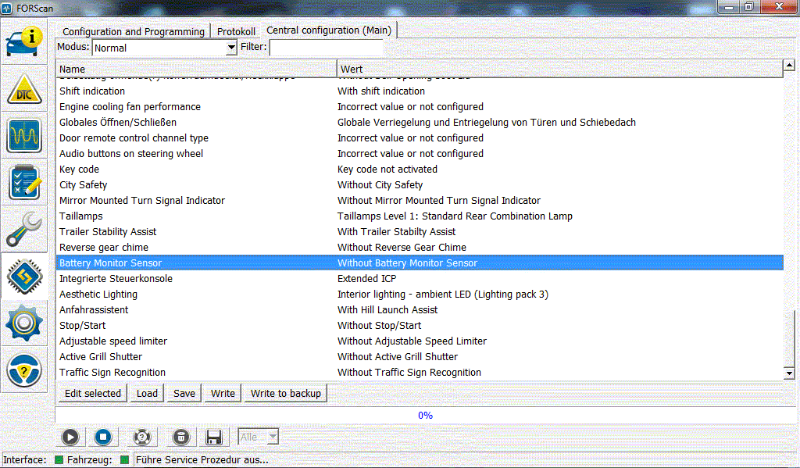Click the Write button
The image size is (800, 468).
pos(223,393)
